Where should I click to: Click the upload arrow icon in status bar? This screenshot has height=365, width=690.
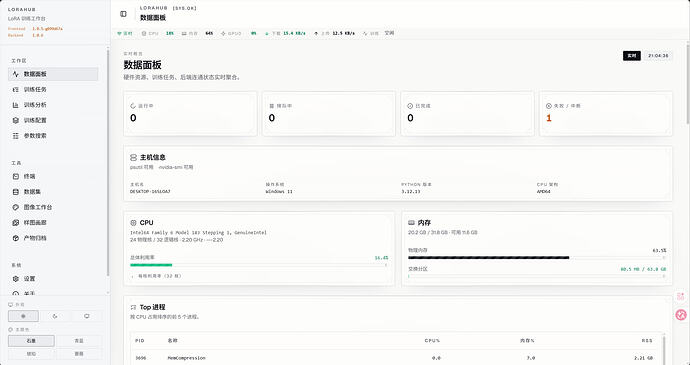click(x=316, y=33)
